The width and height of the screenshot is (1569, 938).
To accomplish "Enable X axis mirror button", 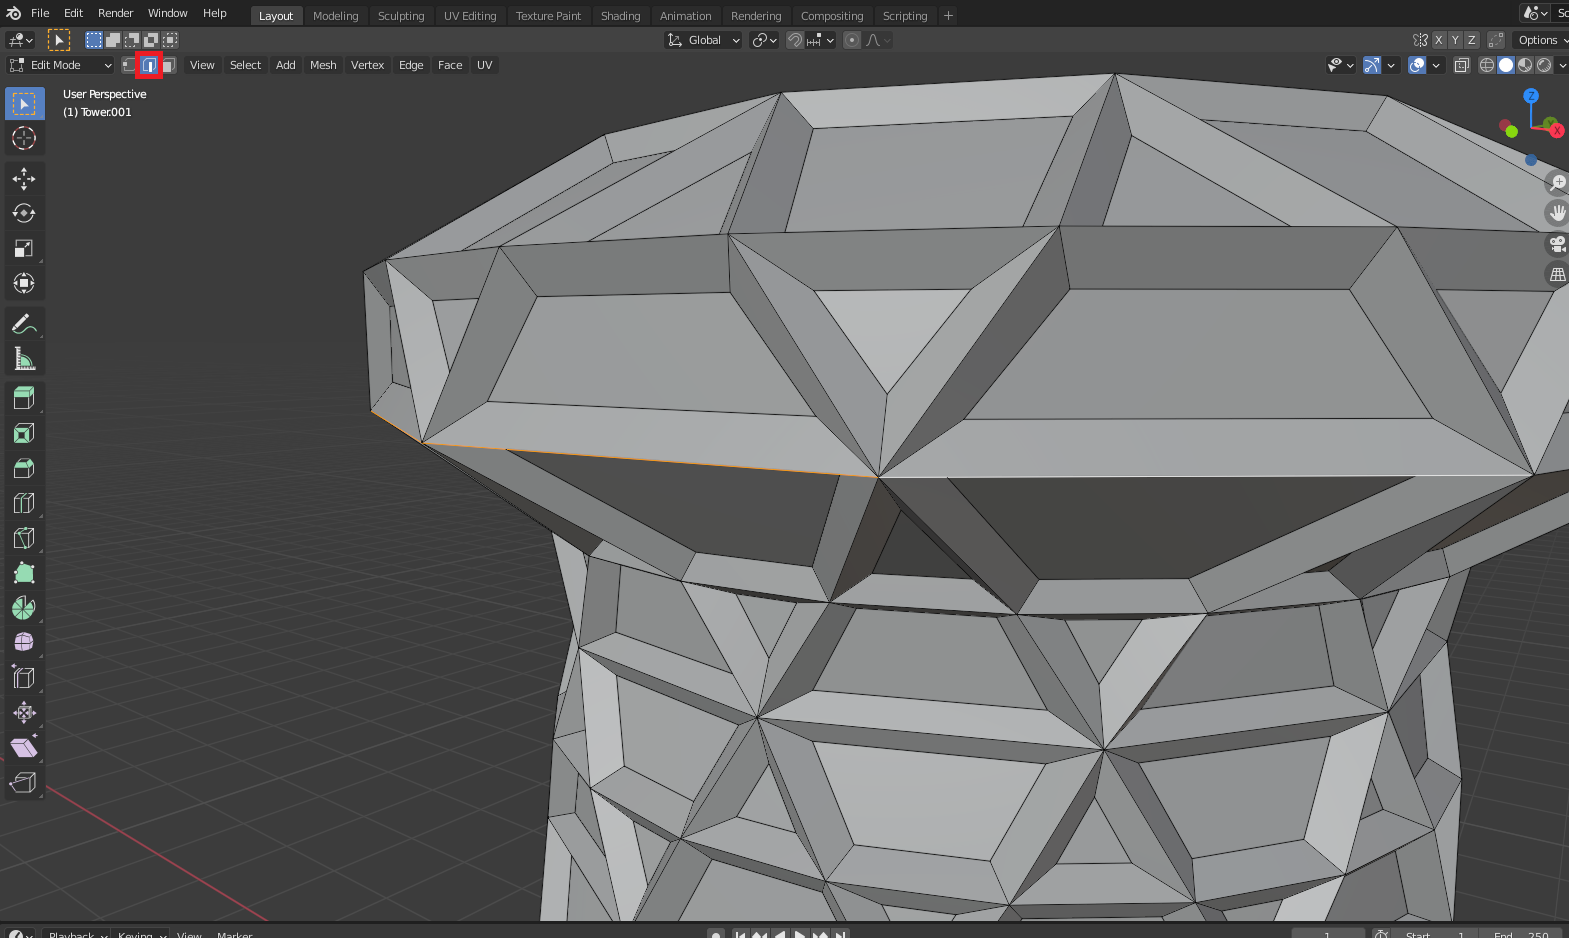I will (x=1438, y=40).
